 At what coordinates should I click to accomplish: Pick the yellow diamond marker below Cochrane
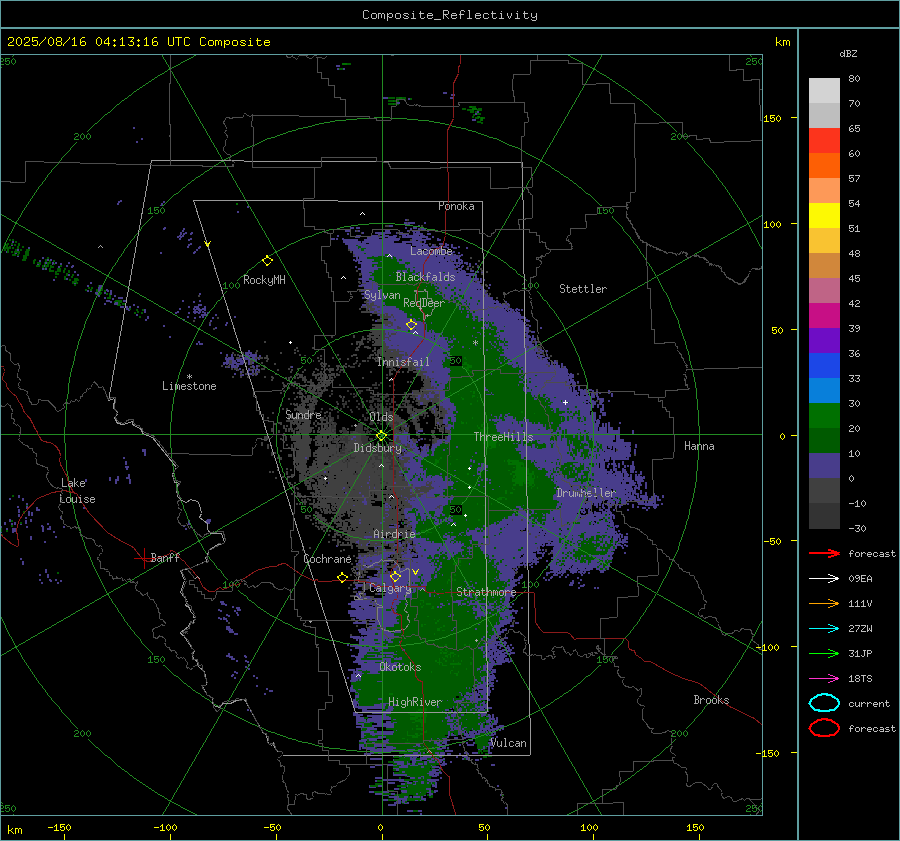[342, 577]
